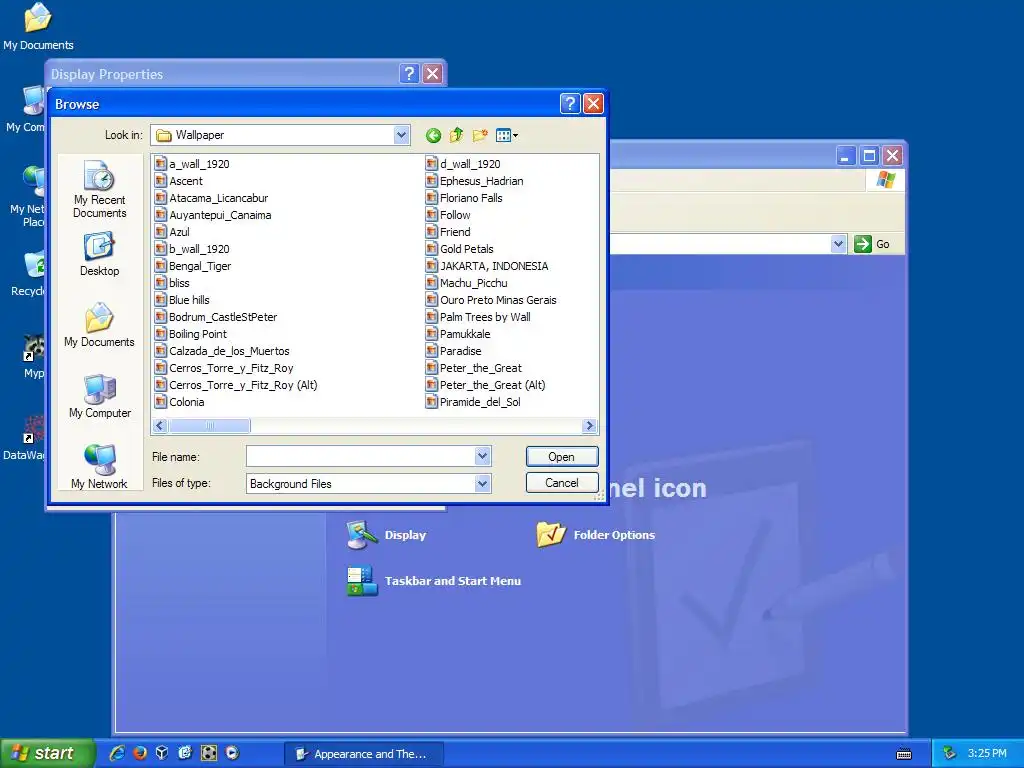This screenshot has height=768, width=1024.
Task: Select the Pamukkale file
Action: [x=457, y=334]
